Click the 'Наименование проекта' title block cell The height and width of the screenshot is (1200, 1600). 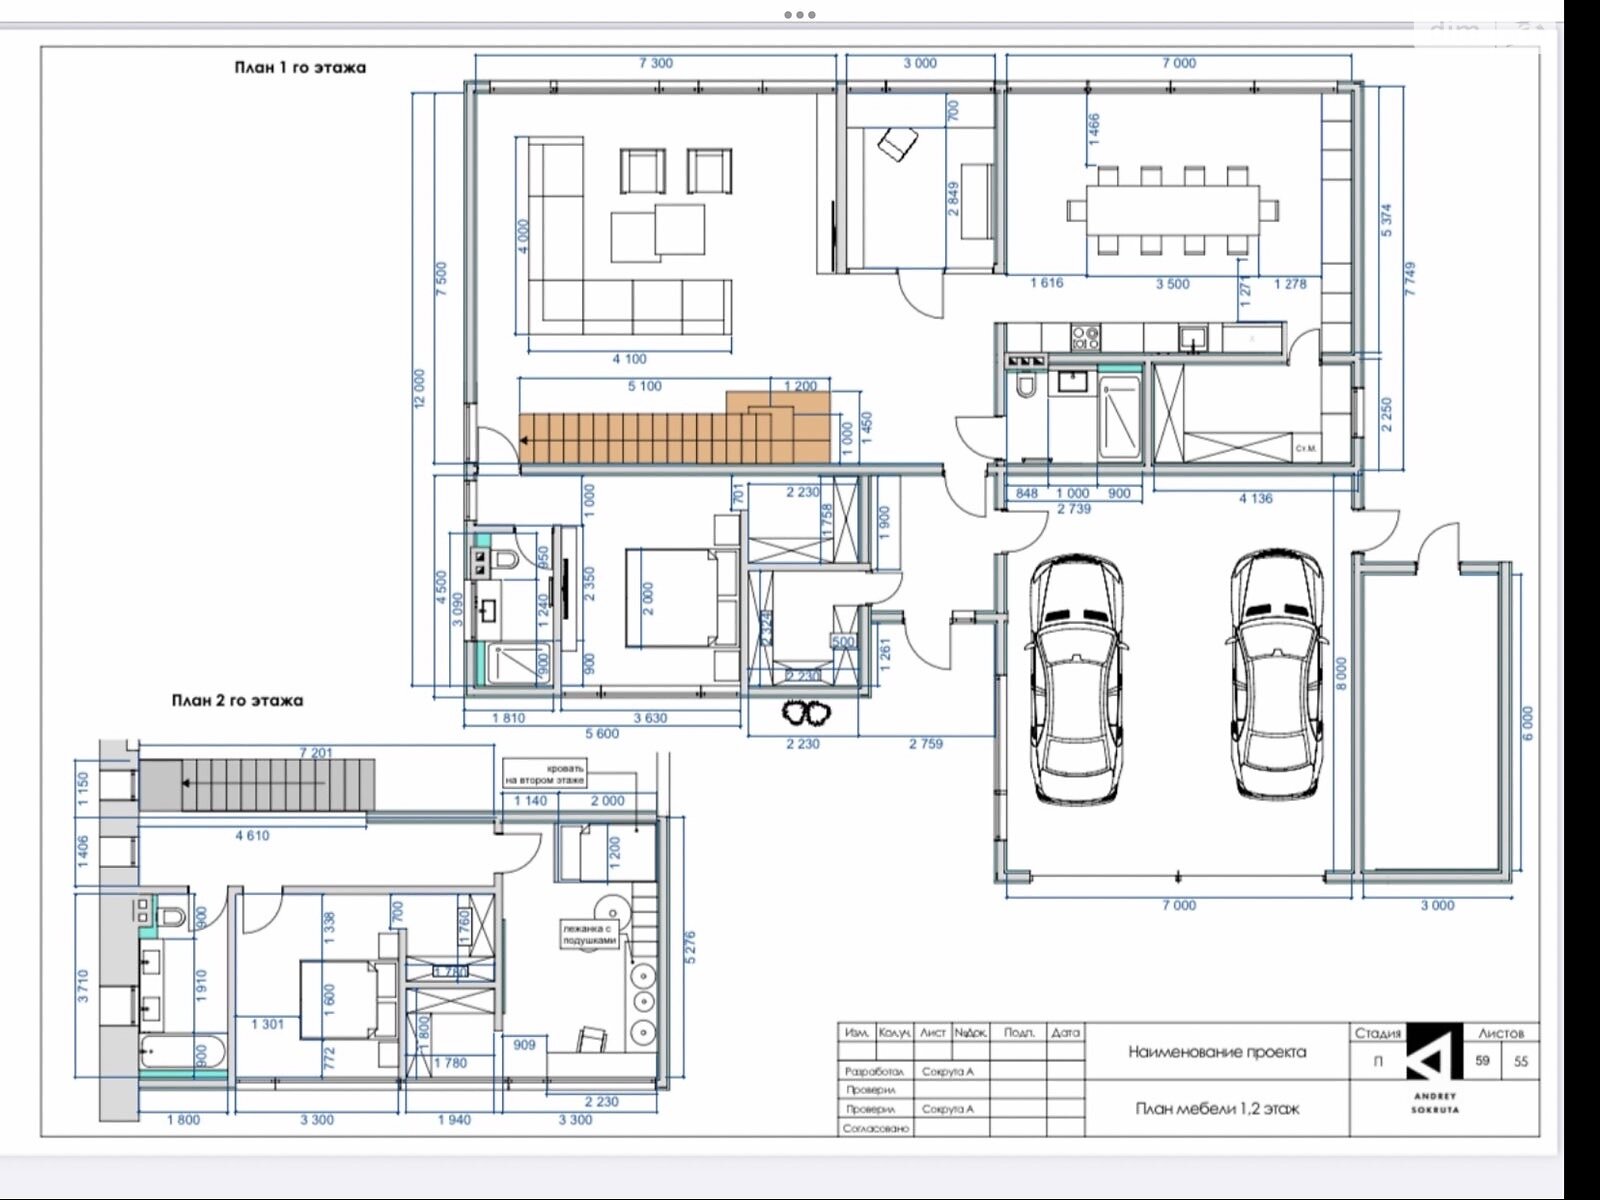pyautogui.click(x=1217, y=1052)
